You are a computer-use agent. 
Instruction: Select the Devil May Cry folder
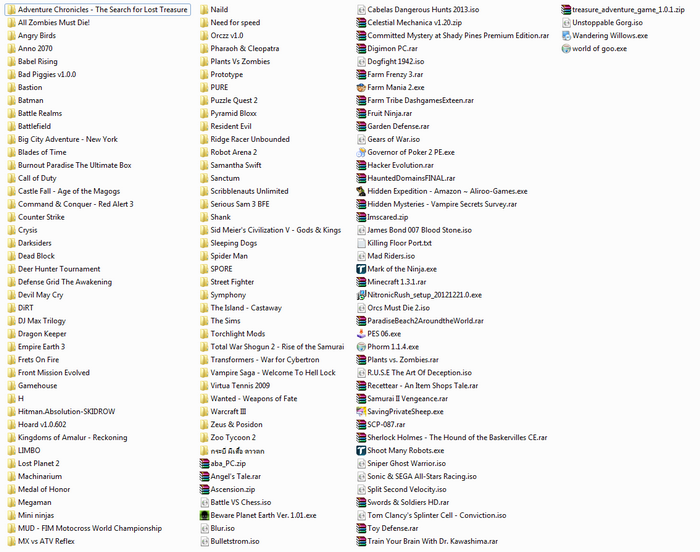(x=41, y=295)
